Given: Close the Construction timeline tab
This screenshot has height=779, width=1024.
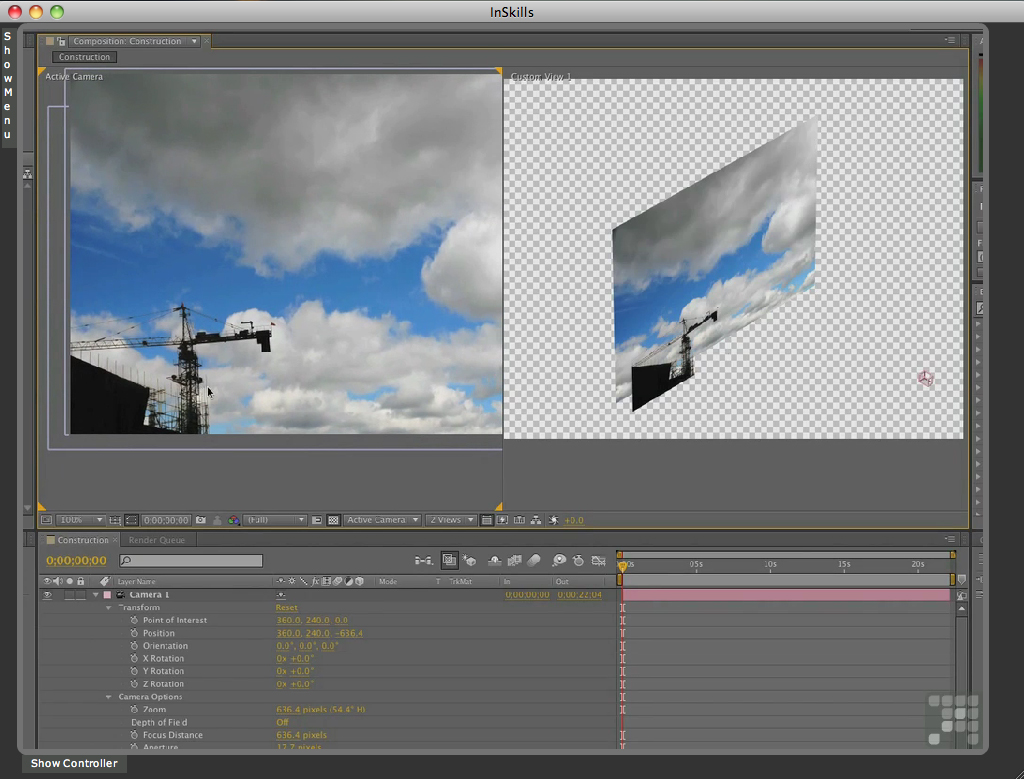Looking at the screenshot, I should click(116, 540).
